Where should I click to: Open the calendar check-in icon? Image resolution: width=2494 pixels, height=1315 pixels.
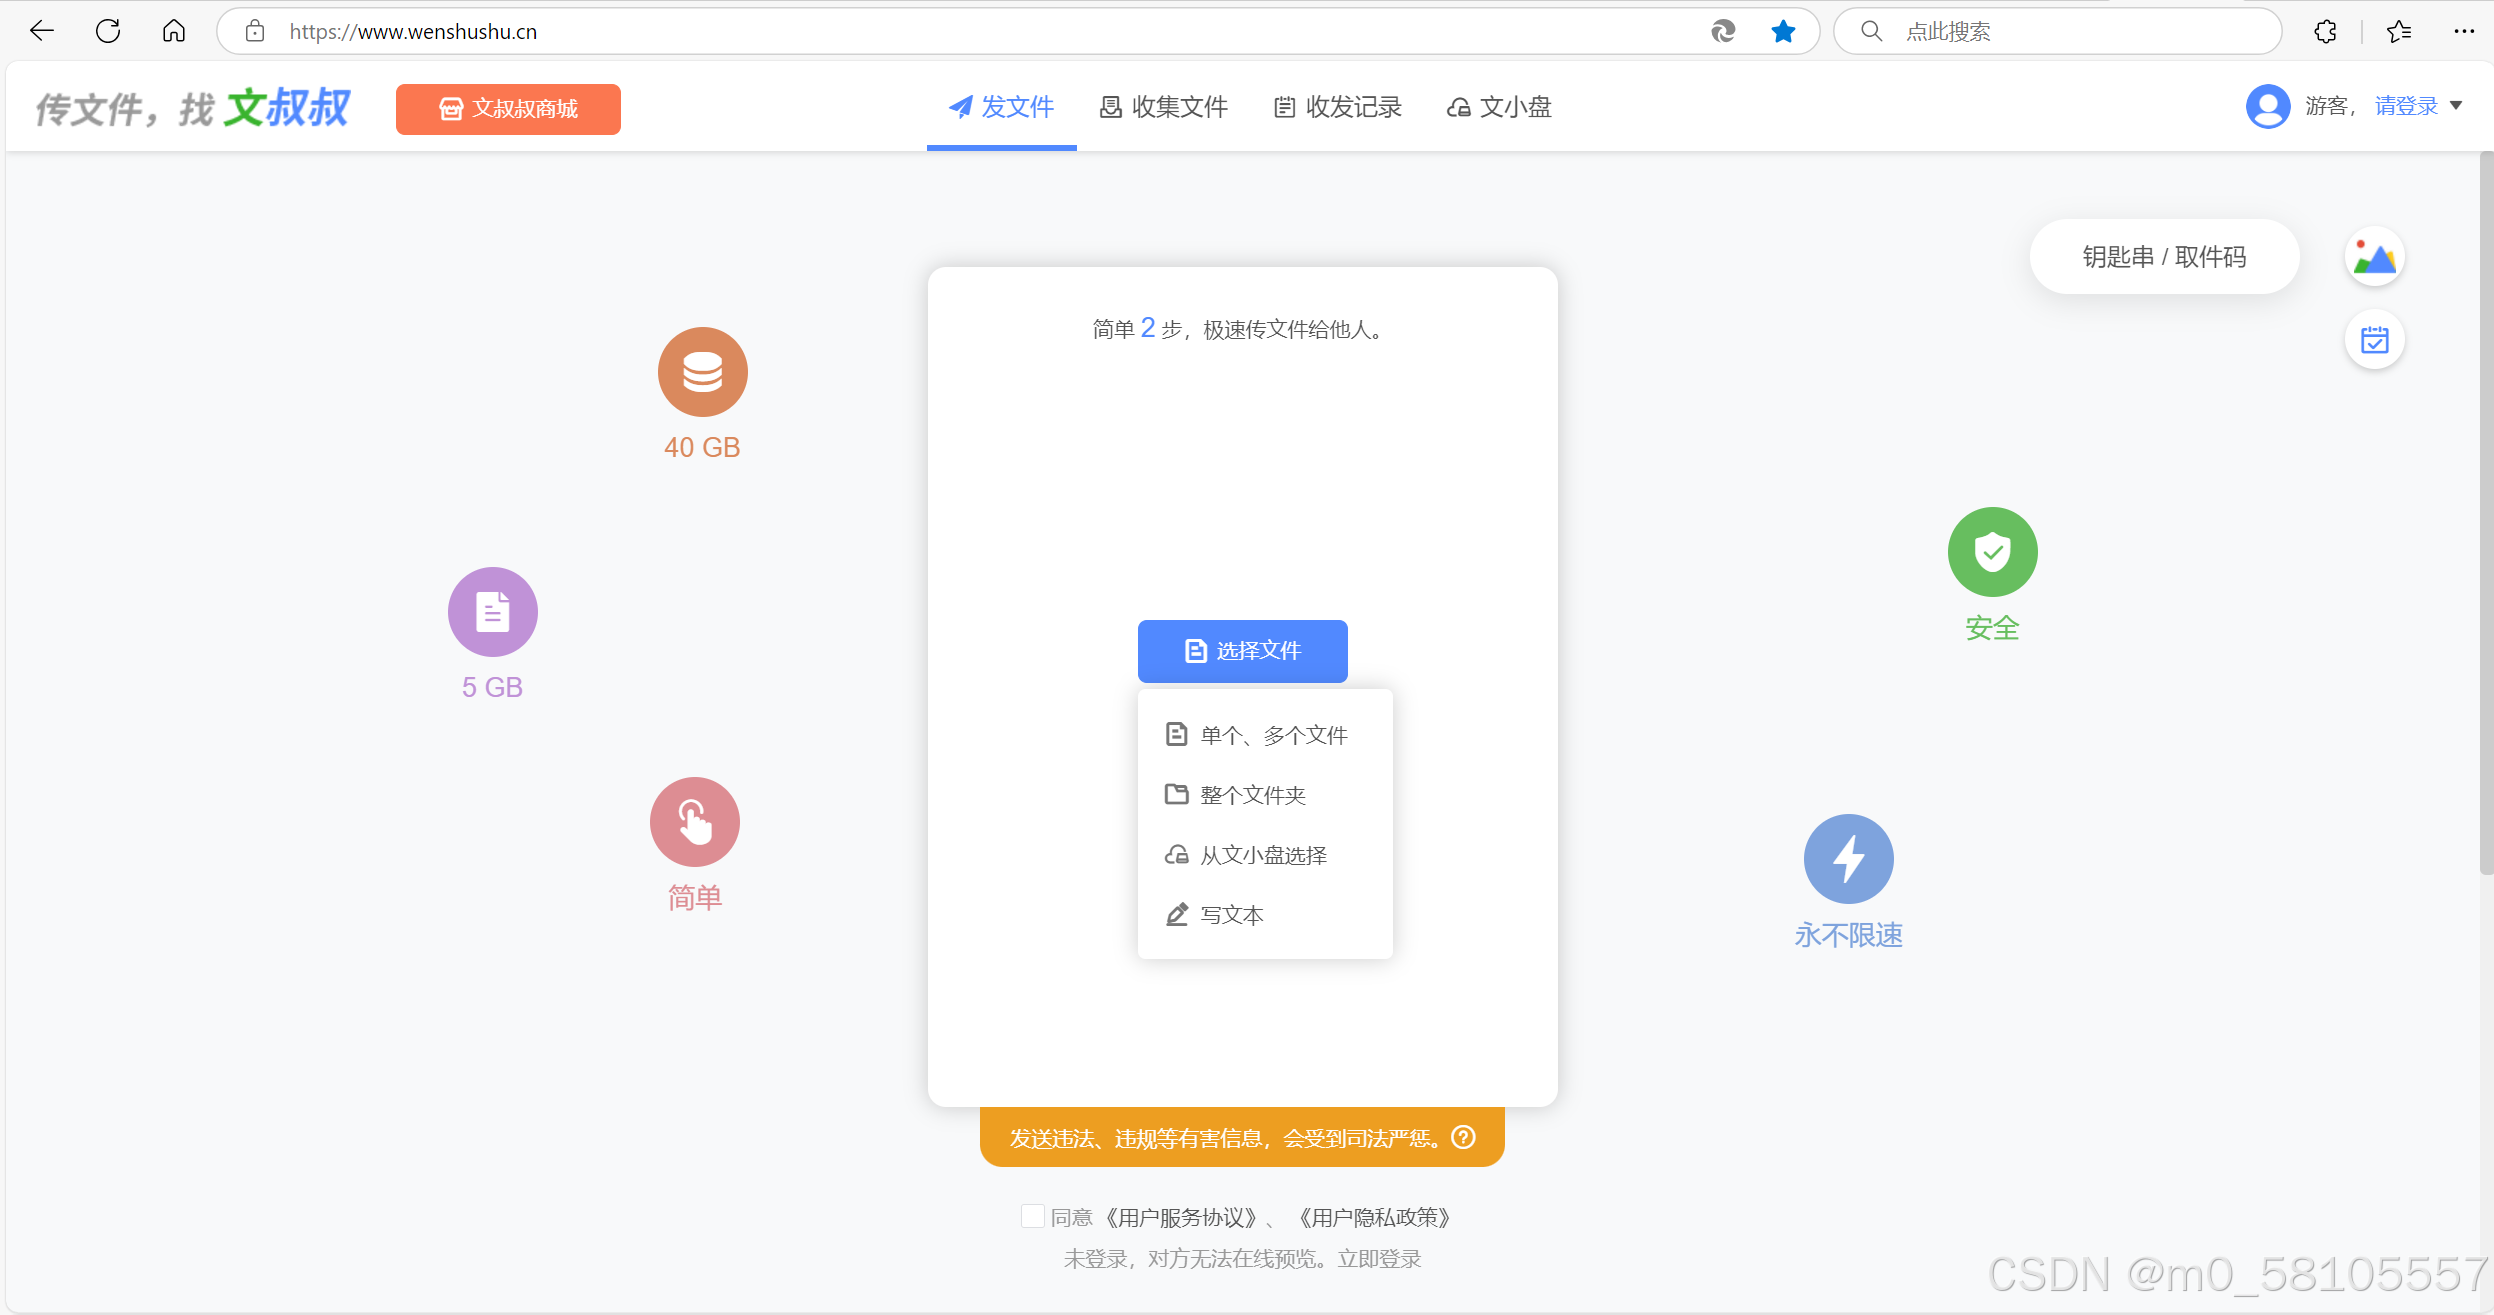pos(2374,340)
